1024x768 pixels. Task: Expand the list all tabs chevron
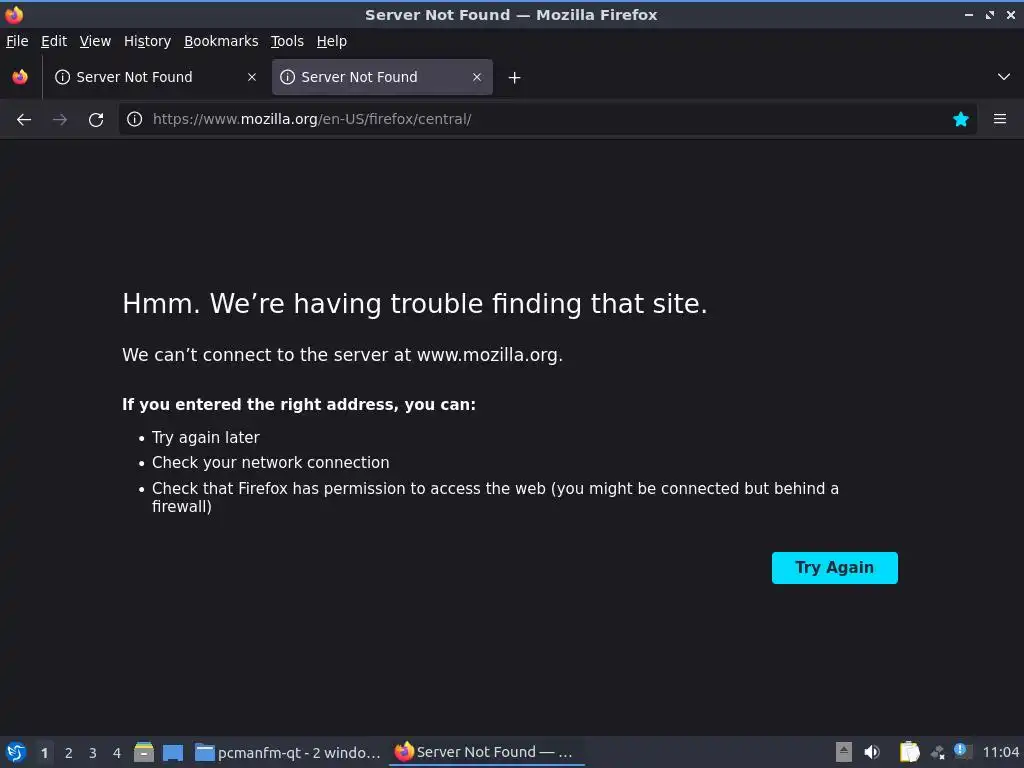[1004, 77]
